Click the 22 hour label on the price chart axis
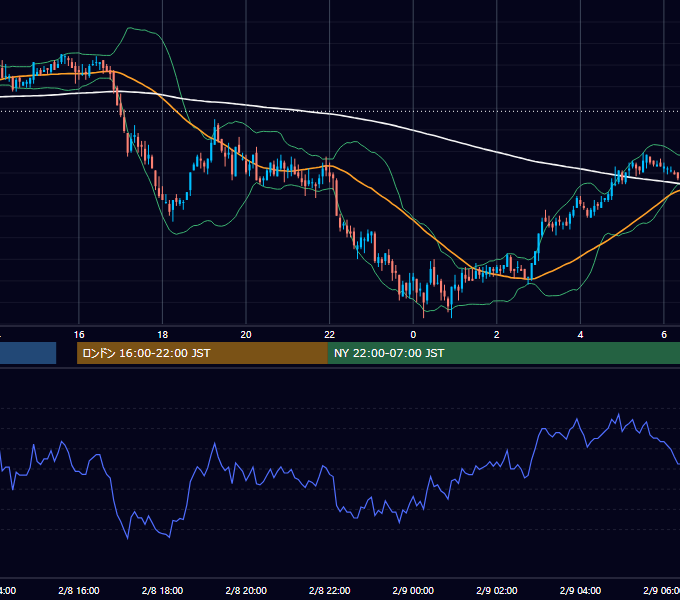The width and height of the screenshot is (680, 600). [x=330, y=335]
